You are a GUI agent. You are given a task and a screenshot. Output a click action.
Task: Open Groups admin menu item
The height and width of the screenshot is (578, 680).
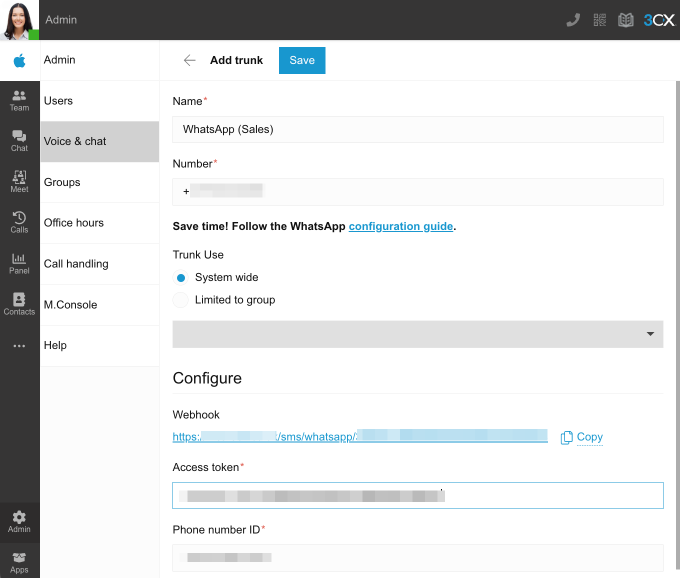pos(100,182)
